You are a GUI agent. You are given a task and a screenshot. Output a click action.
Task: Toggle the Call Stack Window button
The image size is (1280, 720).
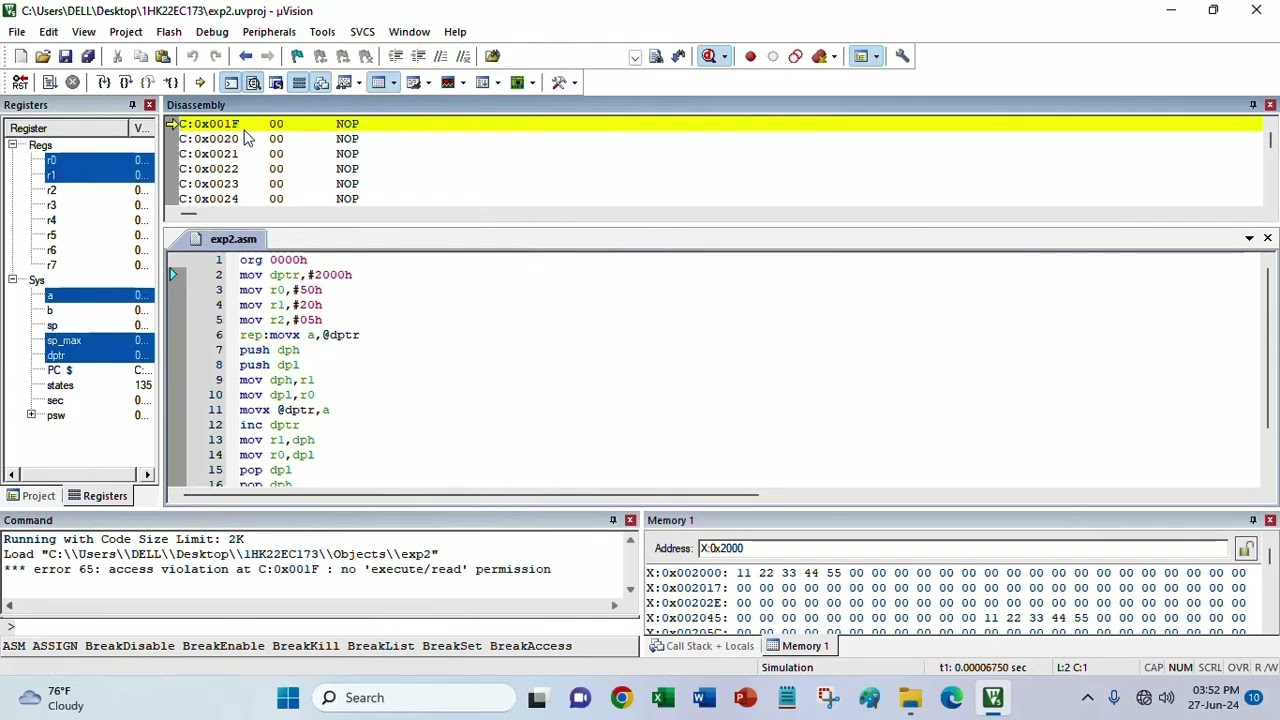click(x=321, y=82)
